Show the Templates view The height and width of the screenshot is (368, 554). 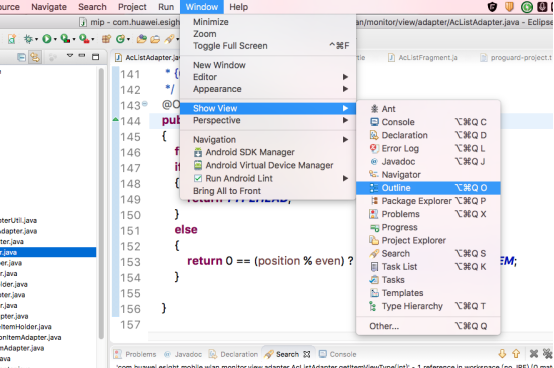pyautogui.click(x=428, y=293)
